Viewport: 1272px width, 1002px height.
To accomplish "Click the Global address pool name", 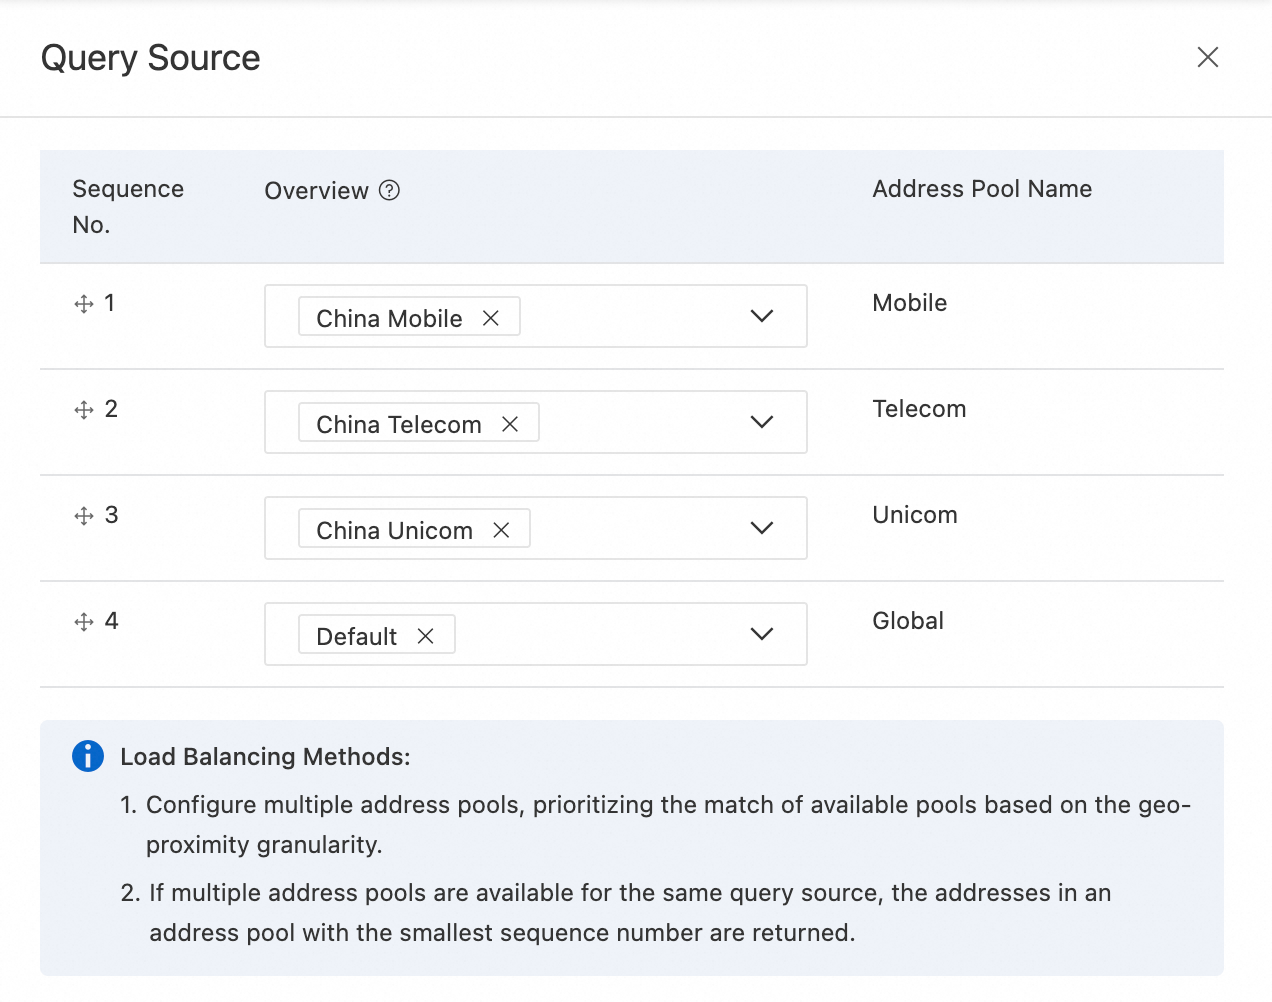I will (908, 621).
